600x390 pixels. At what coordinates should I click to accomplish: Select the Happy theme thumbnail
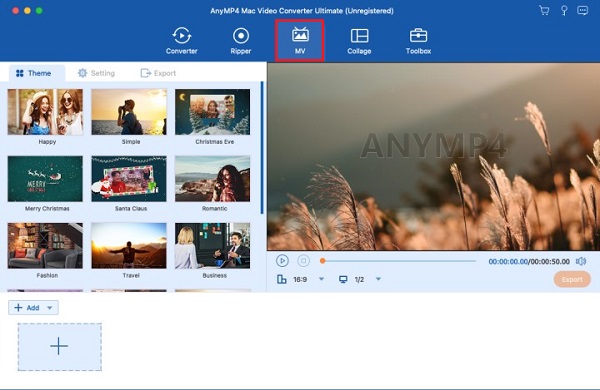click(45, 112)
